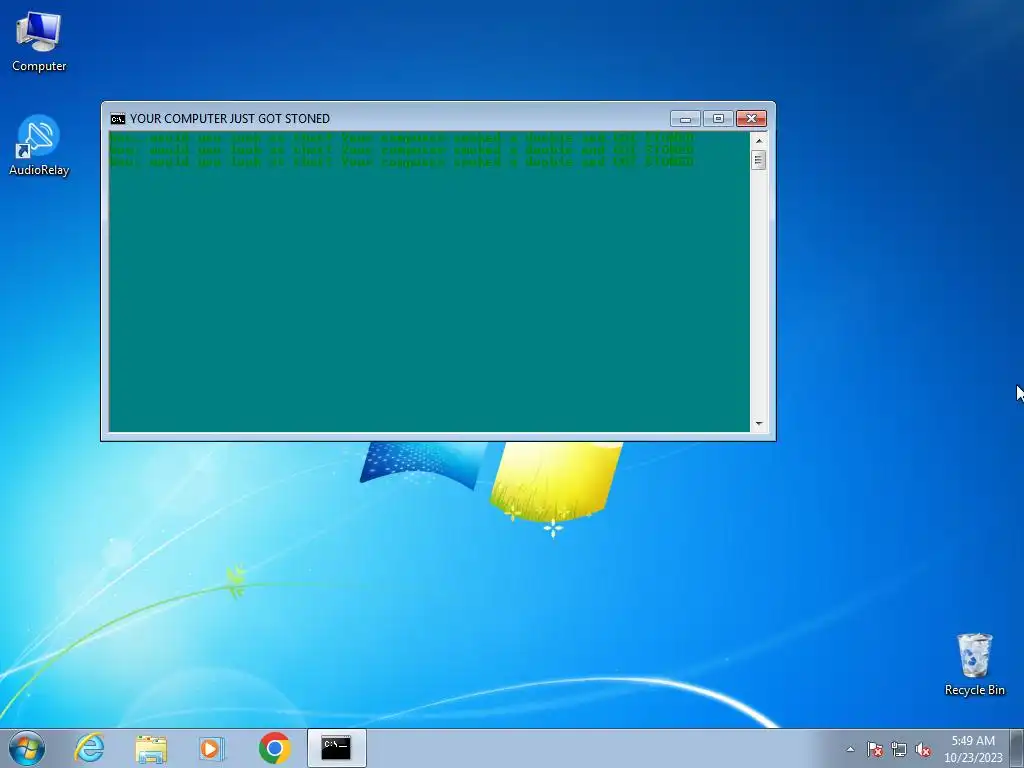Click the console scrollbar thumb

pos(758,160)
